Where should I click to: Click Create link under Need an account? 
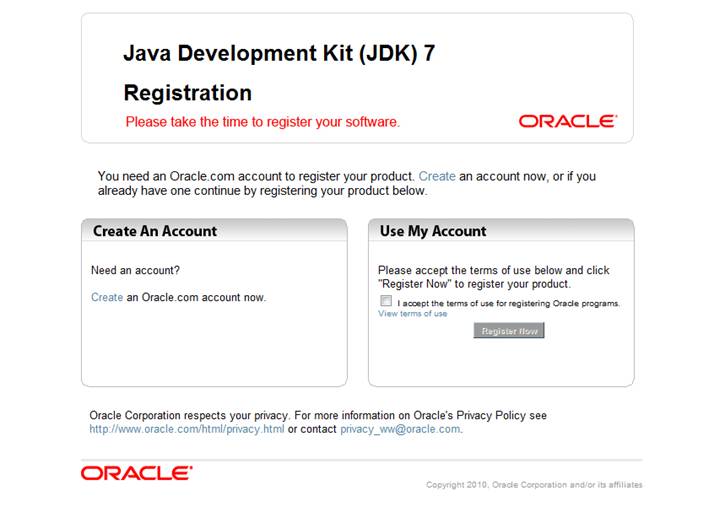pyautogui.click(x=107, y=297)
